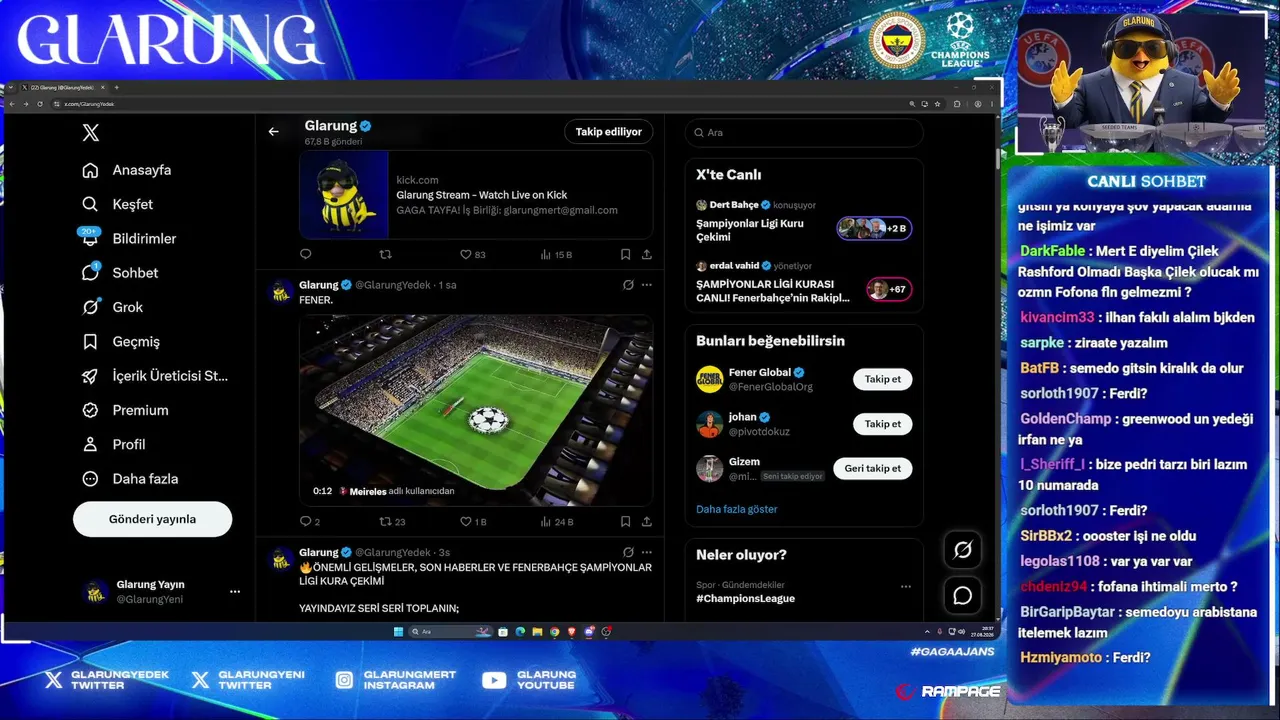Screen dimensions: 1280x720
Task: Open more options on the FENER. post
Action: (x=647, y=285)
